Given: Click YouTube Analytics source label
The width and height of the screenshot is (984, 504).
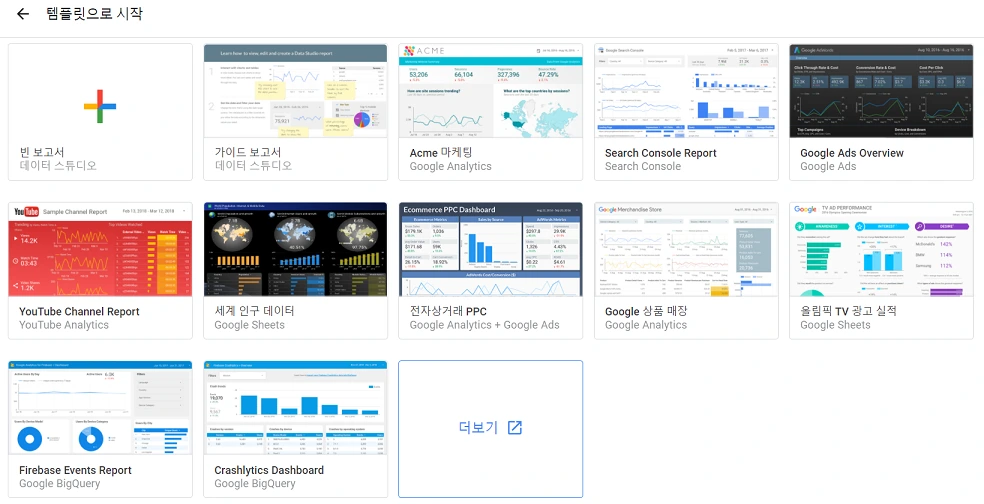Looking at the screenshot, I should point(64,325).
